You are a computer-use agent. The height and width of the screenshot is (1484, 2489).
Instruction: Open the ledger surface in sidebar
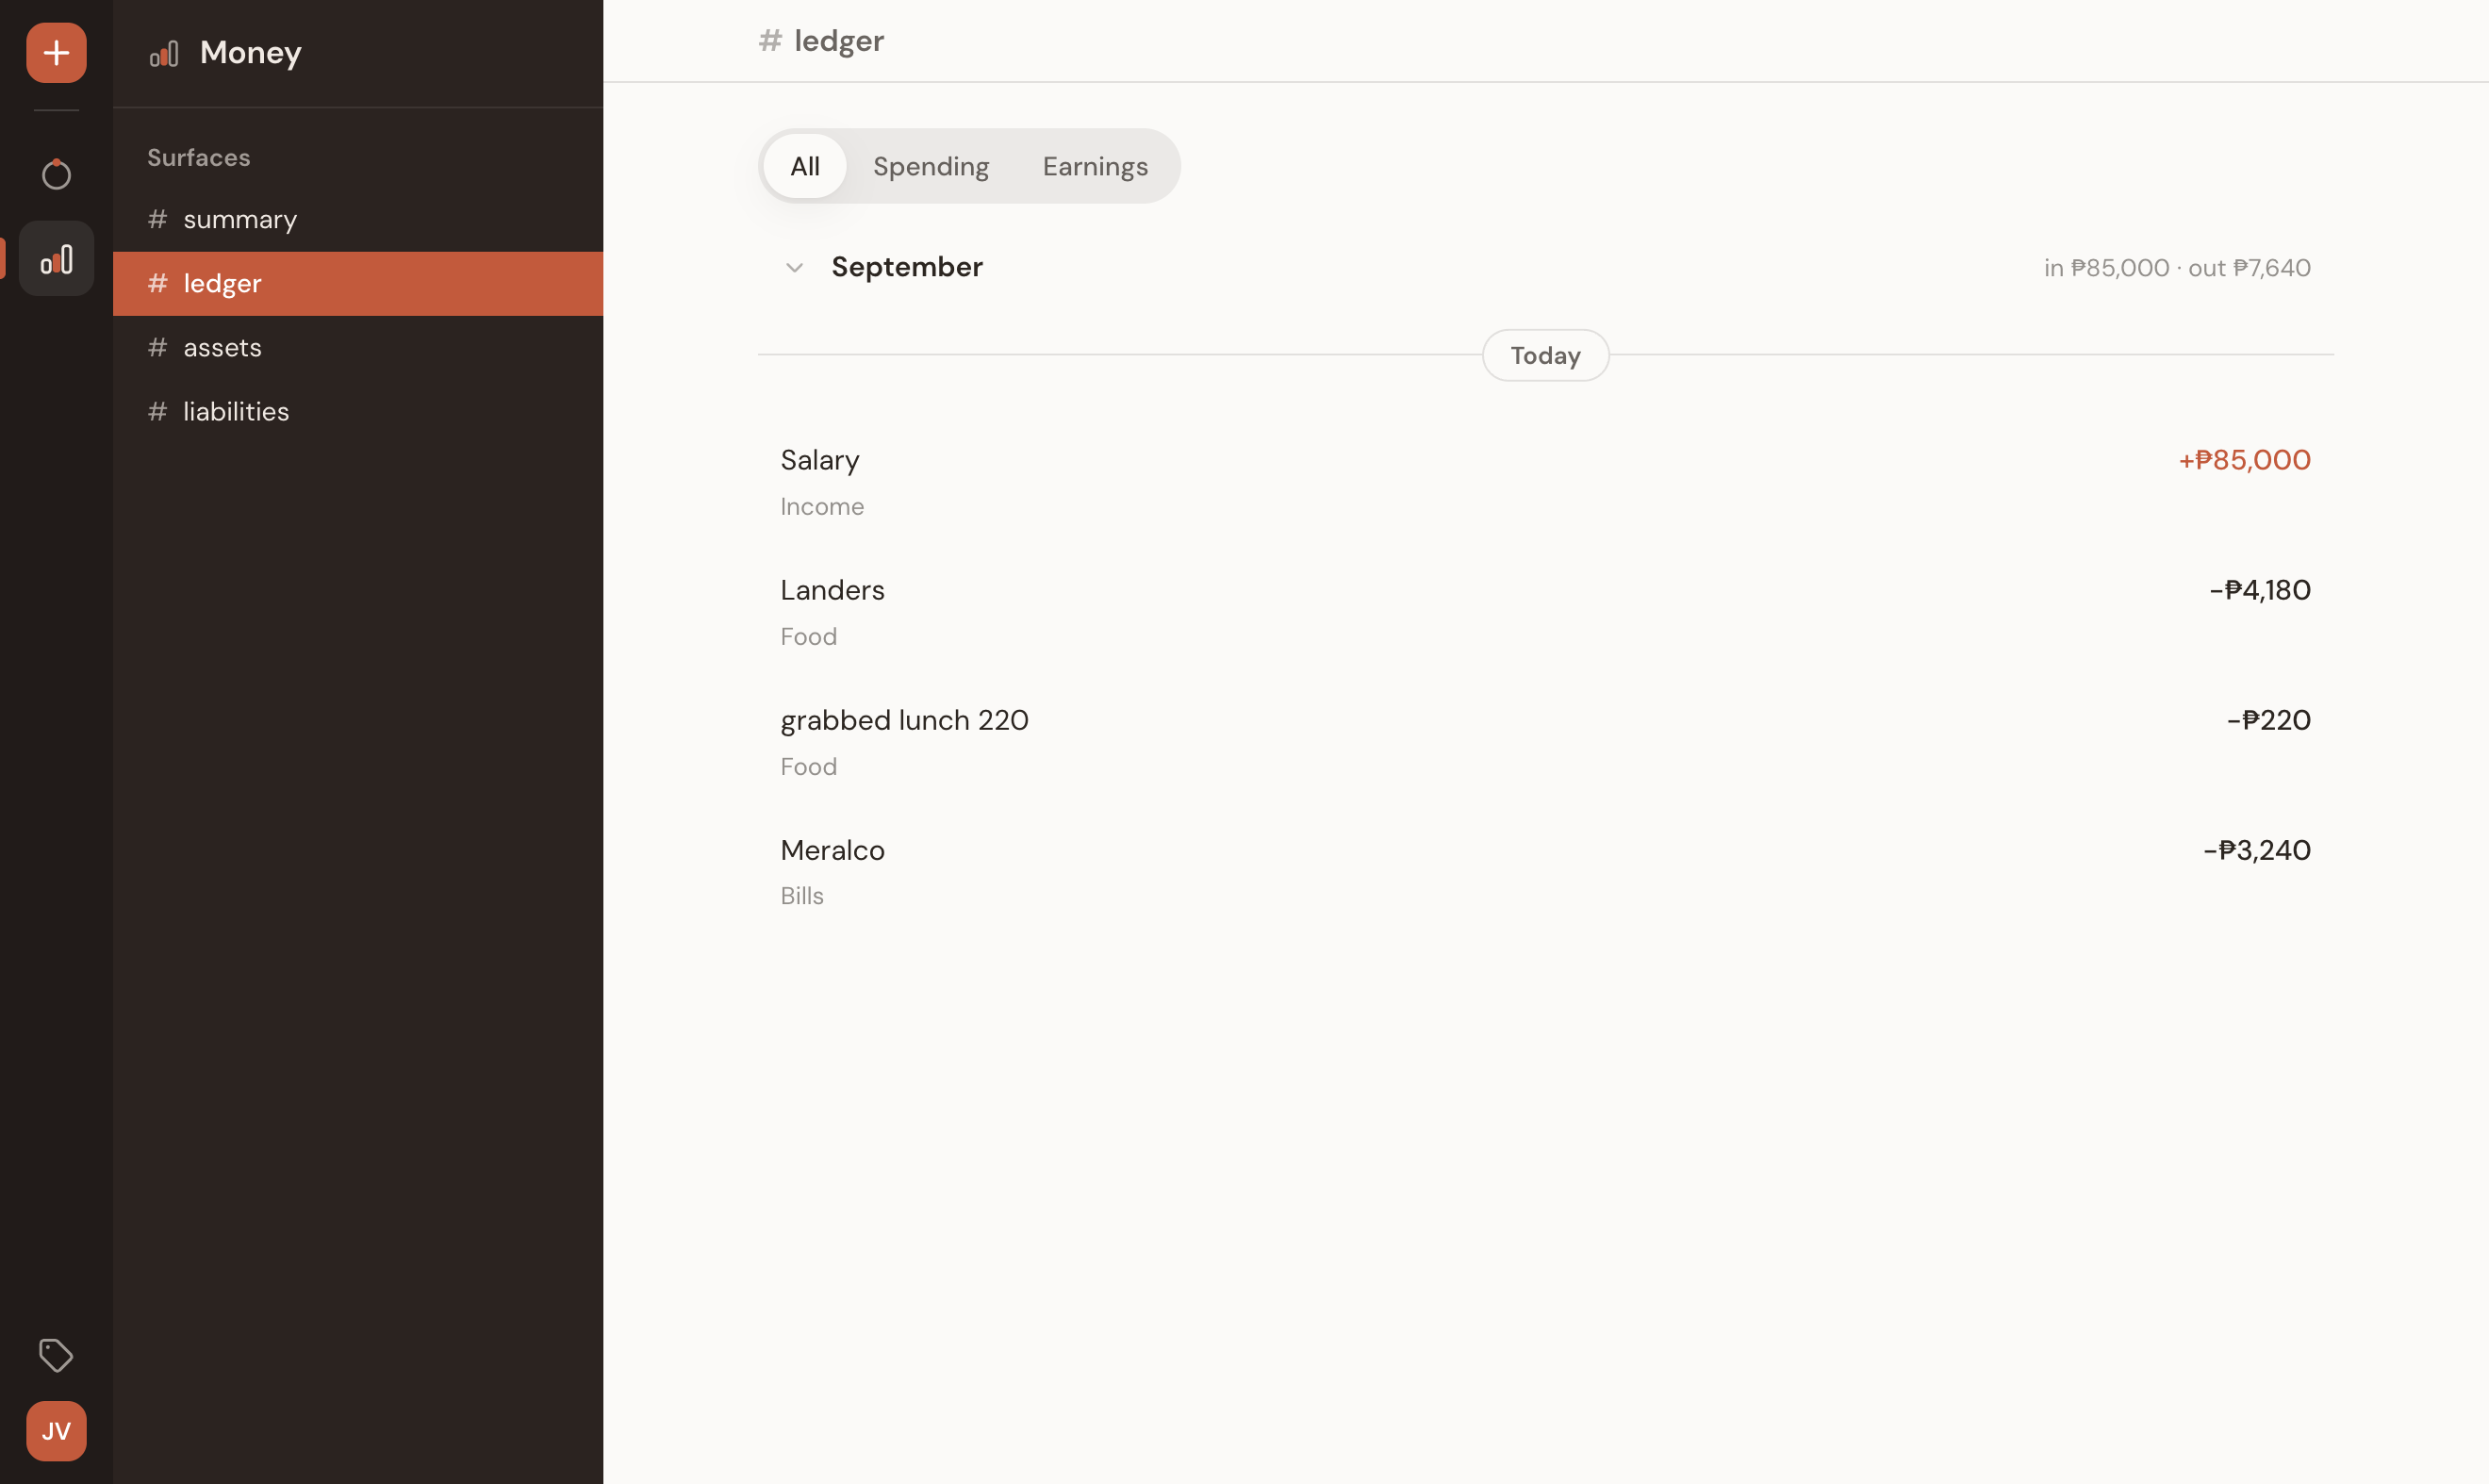pyautogui.click(x=358, y=283)
